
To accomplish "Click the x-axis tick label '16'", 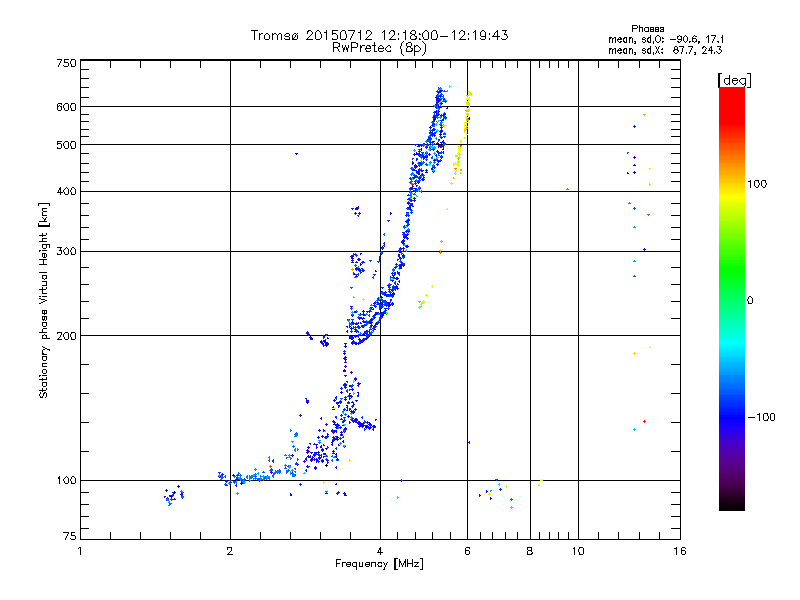I will (x=680, y=551).
